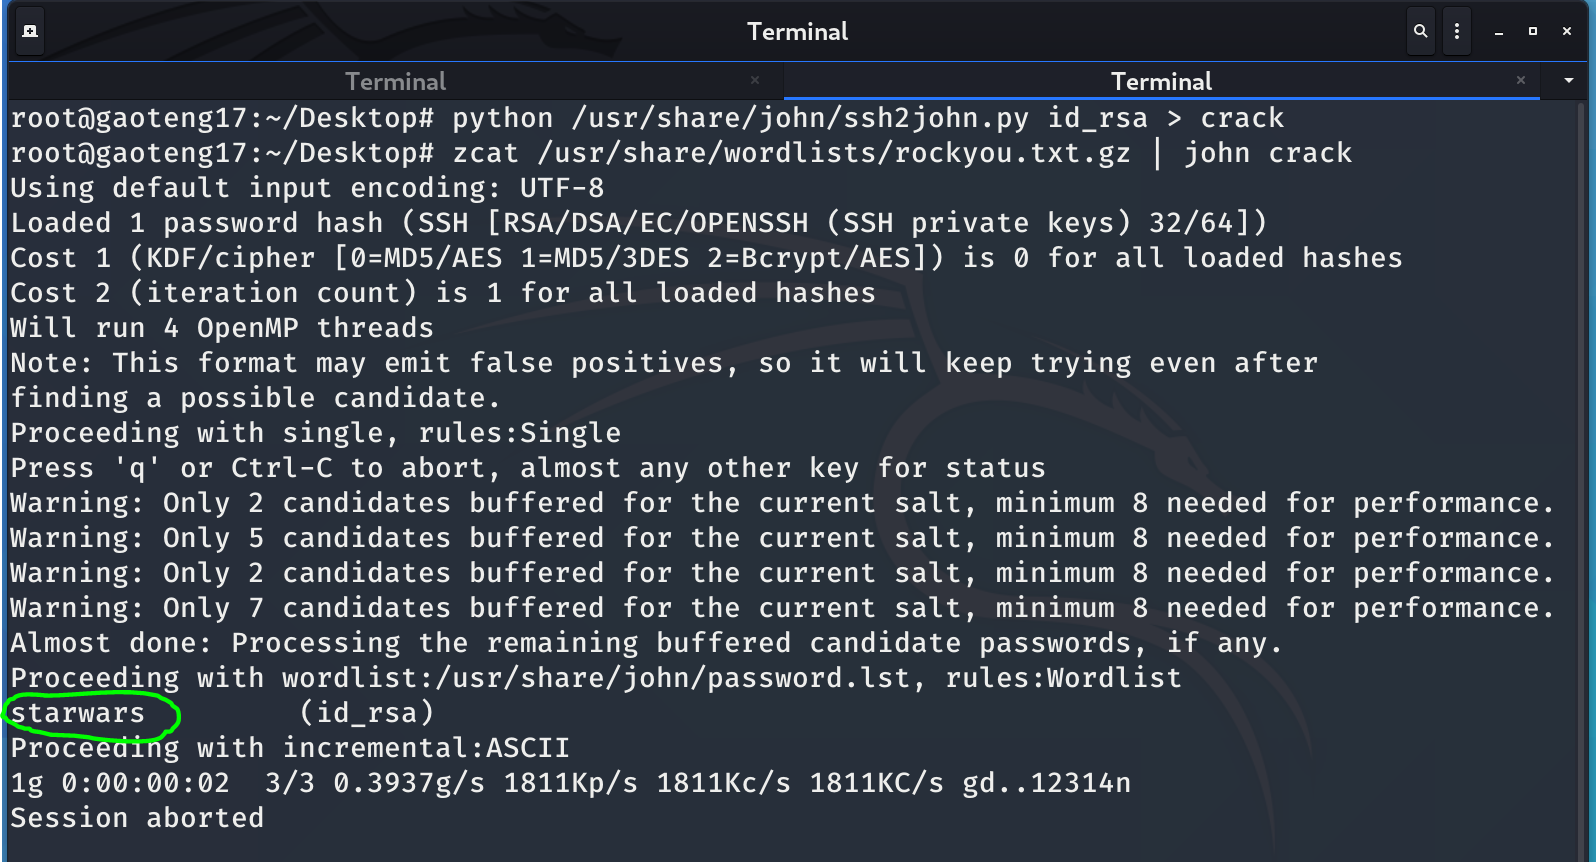Click the search icon in the header

click(1420, 31)
